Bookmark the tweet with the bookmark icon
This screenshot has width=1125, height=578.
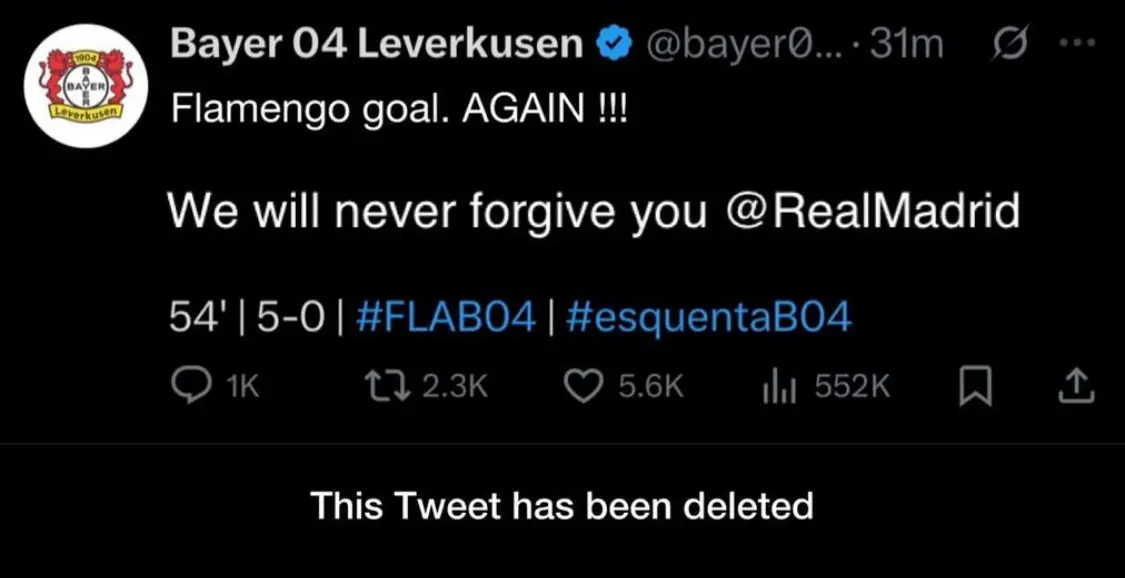pos(976,389)
